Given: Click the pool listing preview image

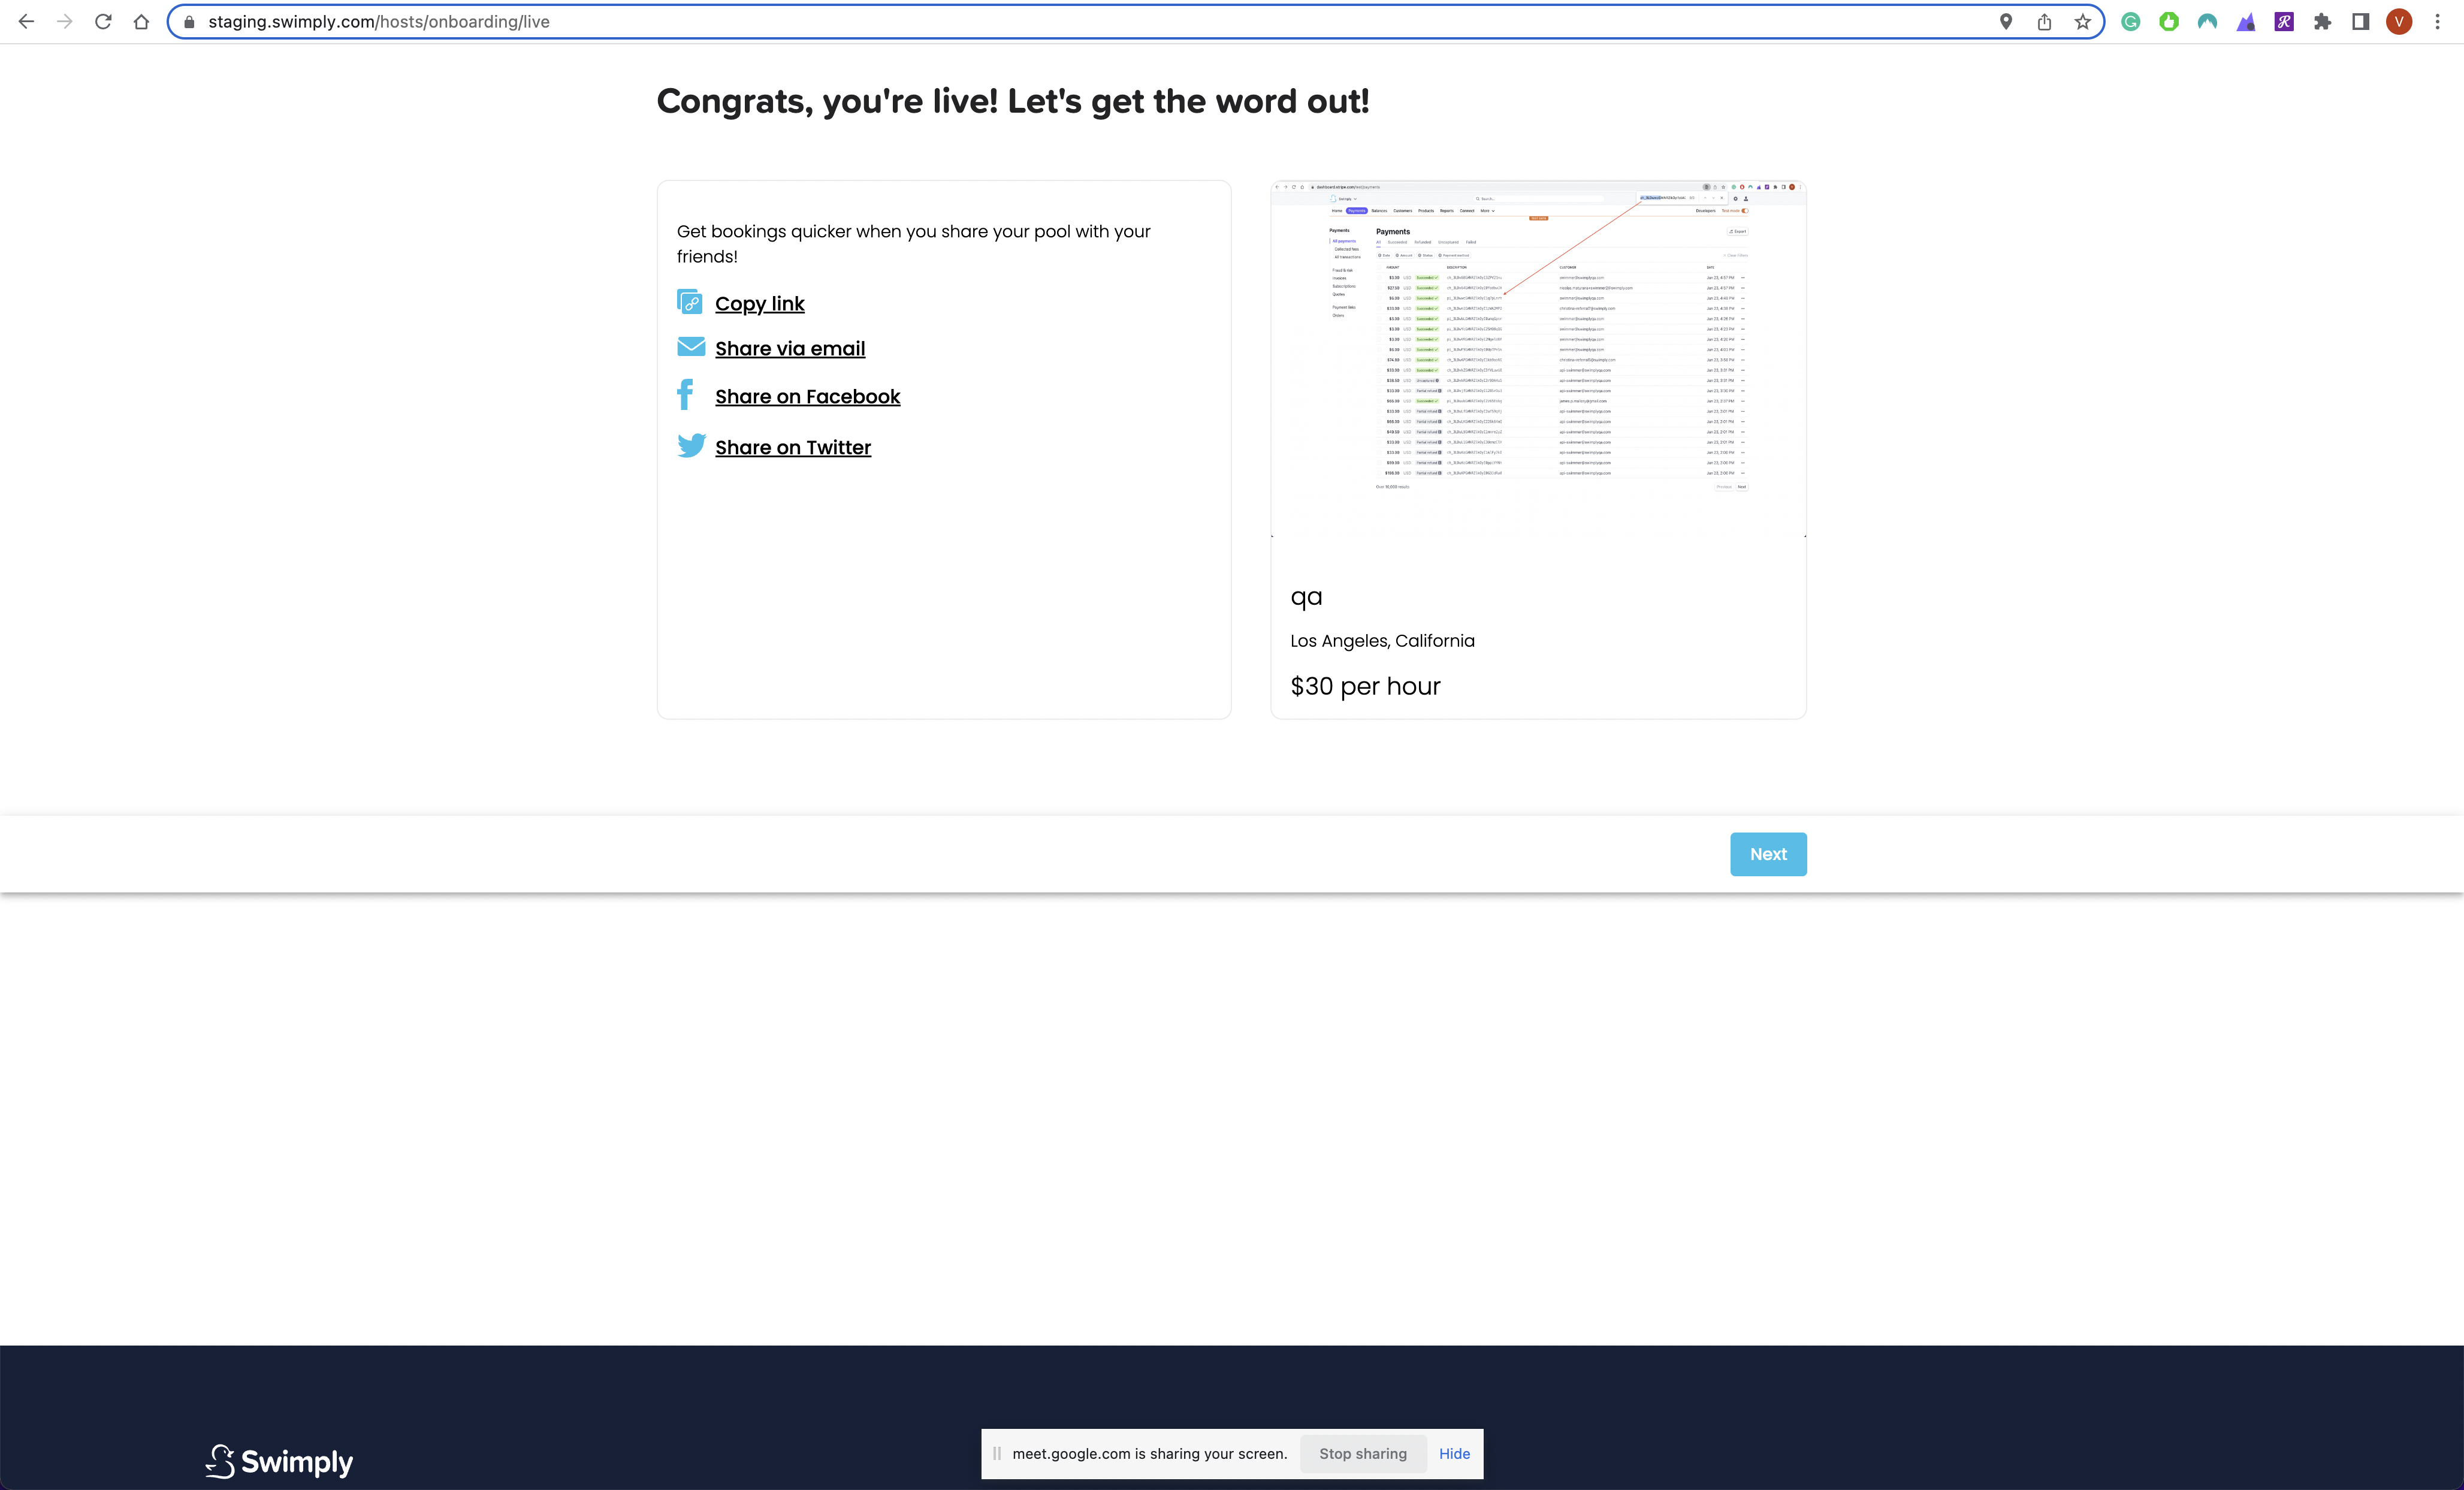Looking at the screenshot, I should (1537, 360).
